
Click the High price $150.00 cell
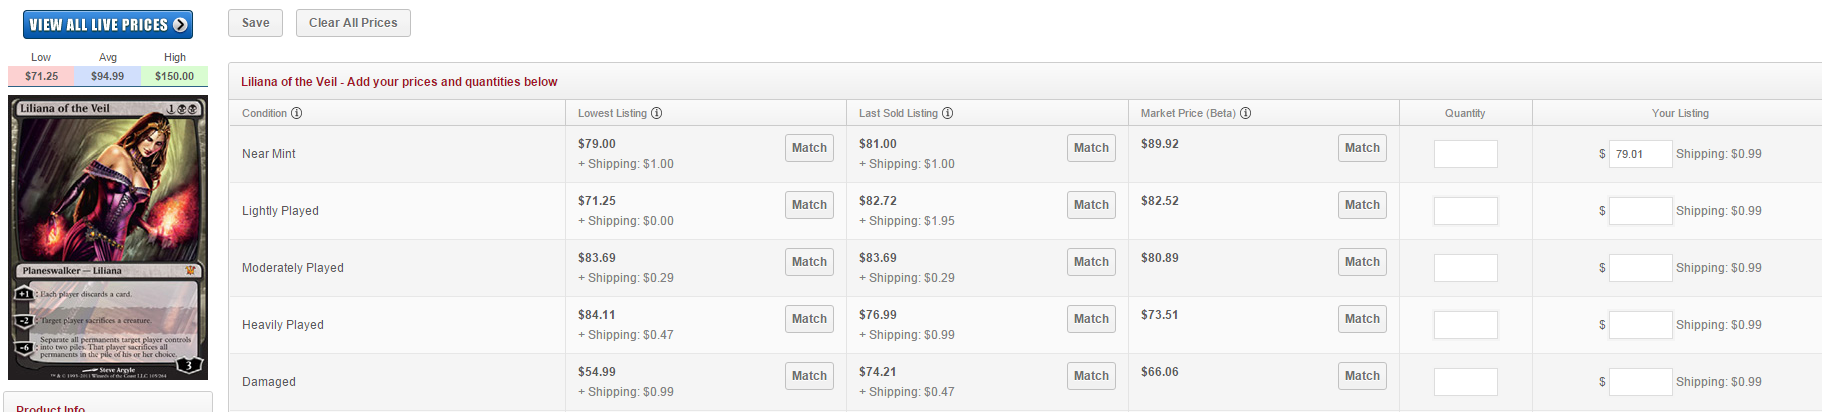[174, 76]
